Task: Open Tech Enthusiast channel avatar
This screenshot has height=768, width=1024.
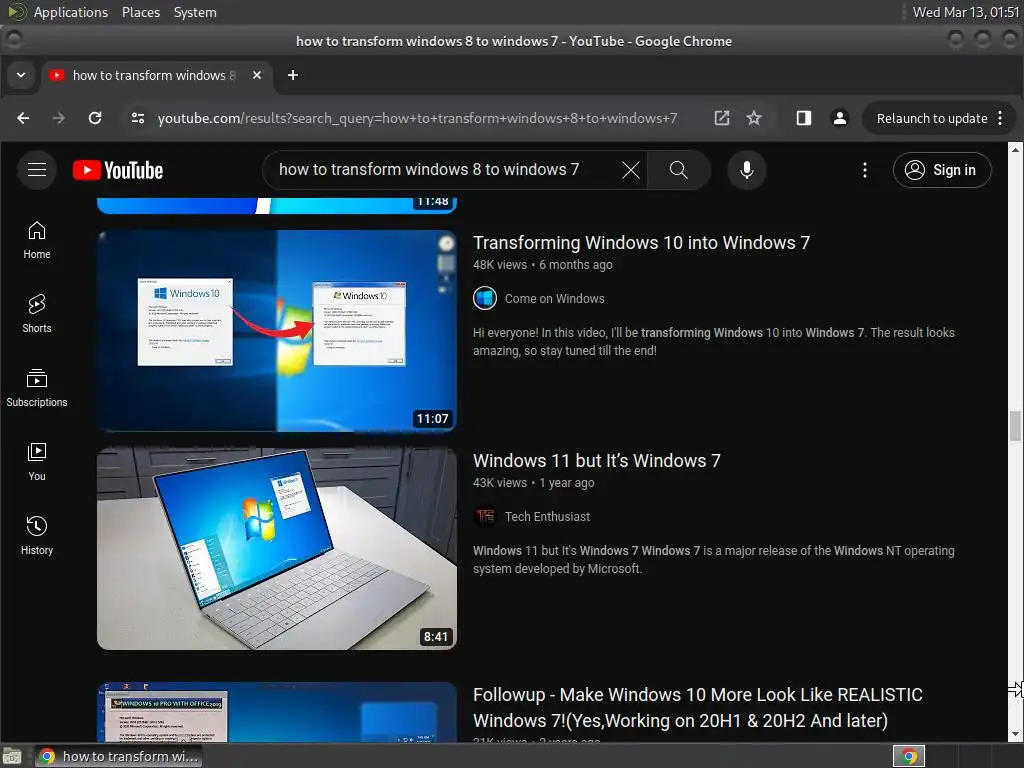Action: pyautogui.click(x=485, y=517)
